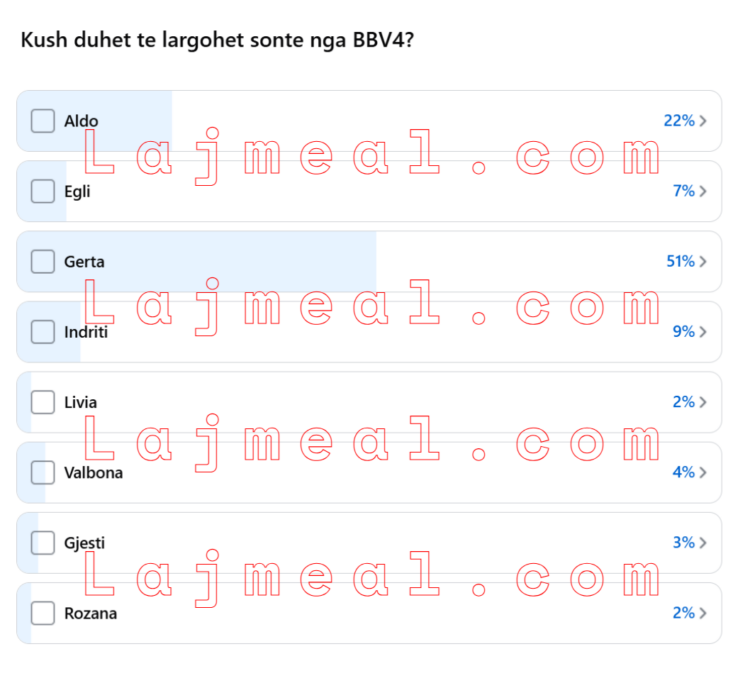Click the 51% result for Gerta
This screenshot has height=688, width=750.
click(680, 261)
